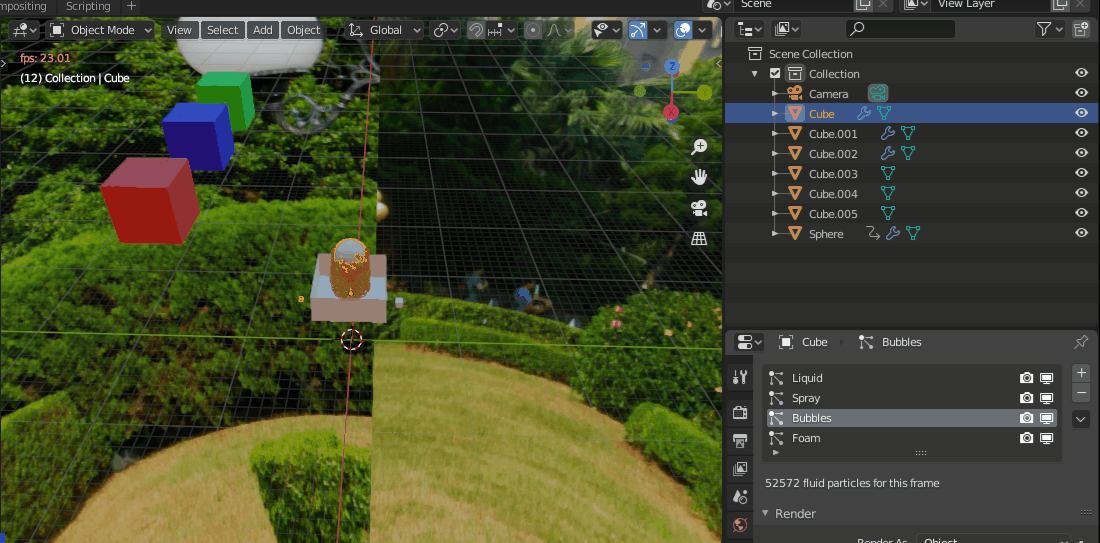This screenshot has width=1100, height=543.
Task: Switch to the Scripting workspace tab
Action: [x=88, y=6]
